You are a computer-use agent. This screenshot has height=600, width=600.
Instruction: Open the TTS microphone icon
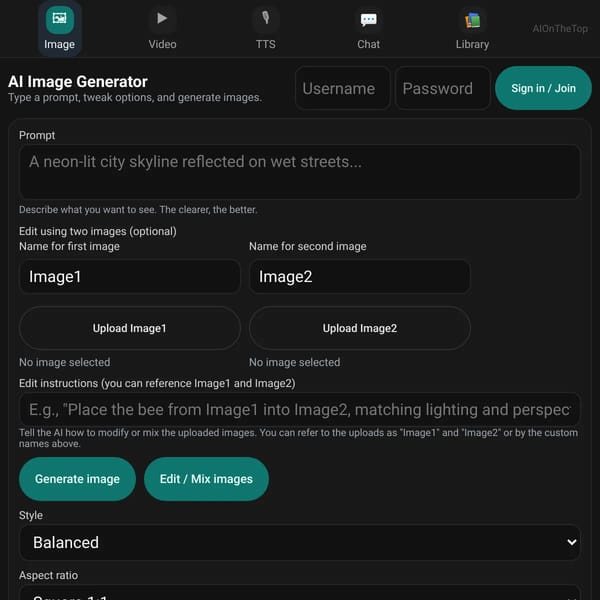pyautogui.click(x=266, y=18)
